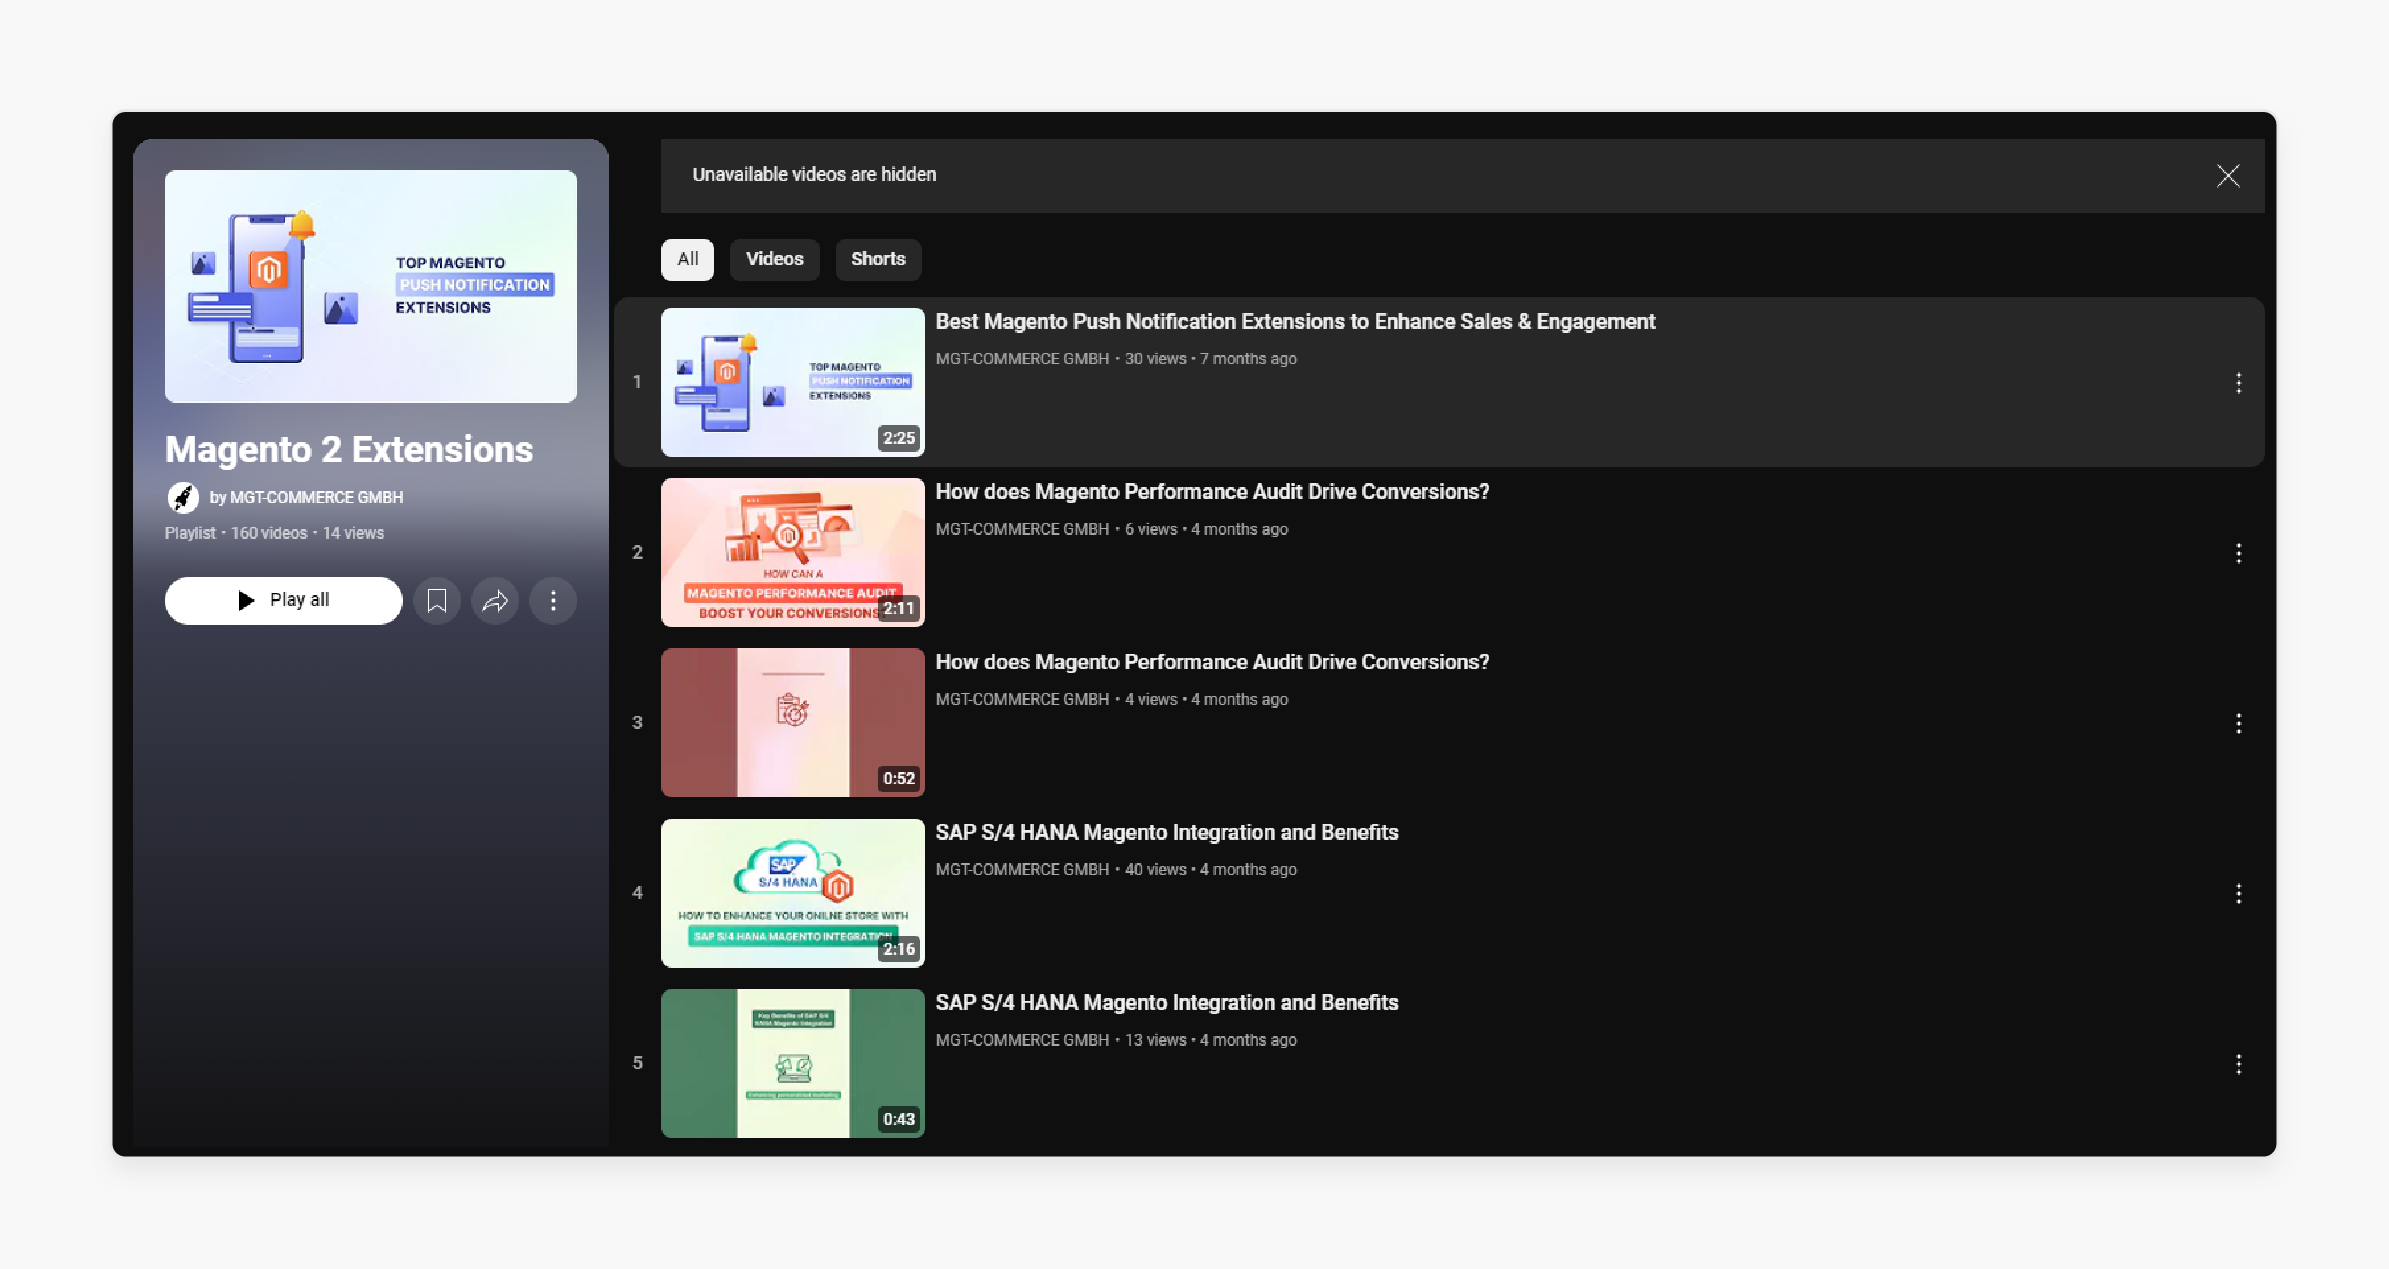Save the Magento 2 Extensions playlist
Image resolution: width=2389 pixels, height=1269 pixels.
point(437,600)
